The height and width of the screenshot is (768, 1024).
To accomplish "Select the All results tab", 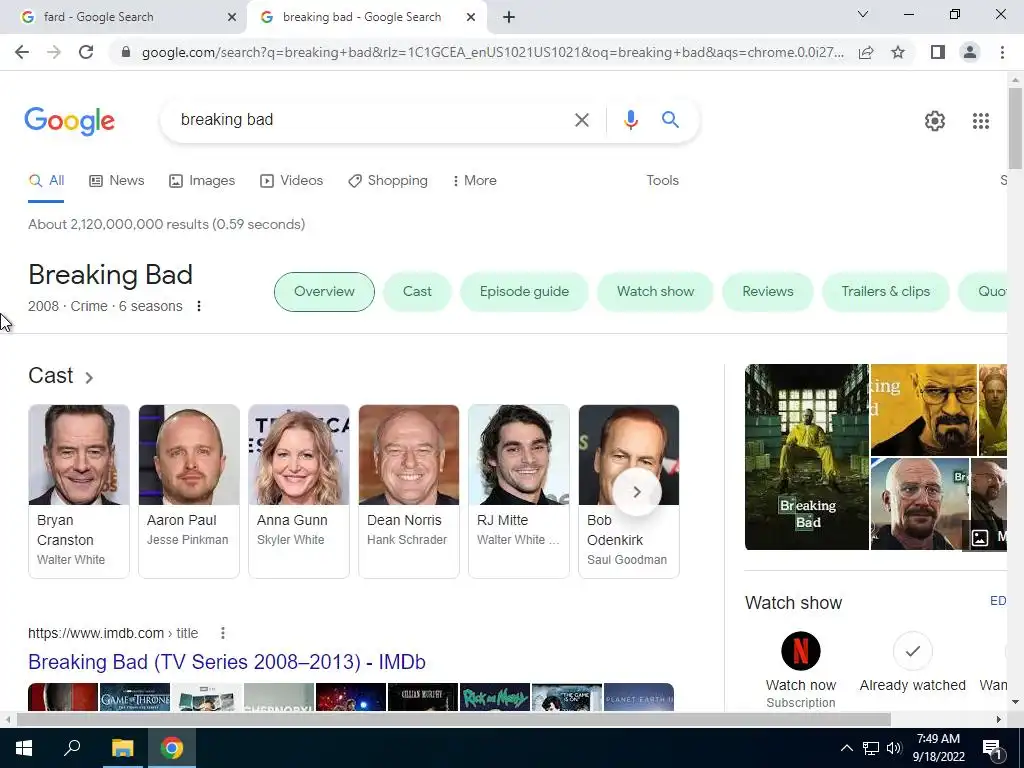I will pos(46,181).
